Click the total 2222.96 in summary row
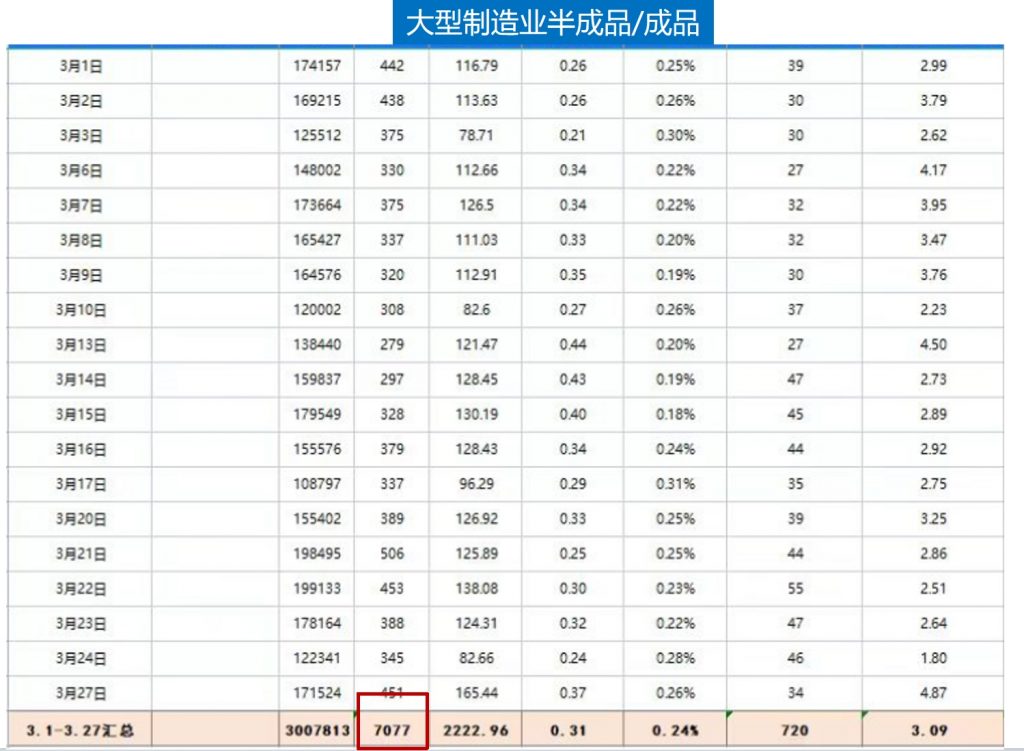This screenshot has width=1024, height=751. click(x=476, y=730)
